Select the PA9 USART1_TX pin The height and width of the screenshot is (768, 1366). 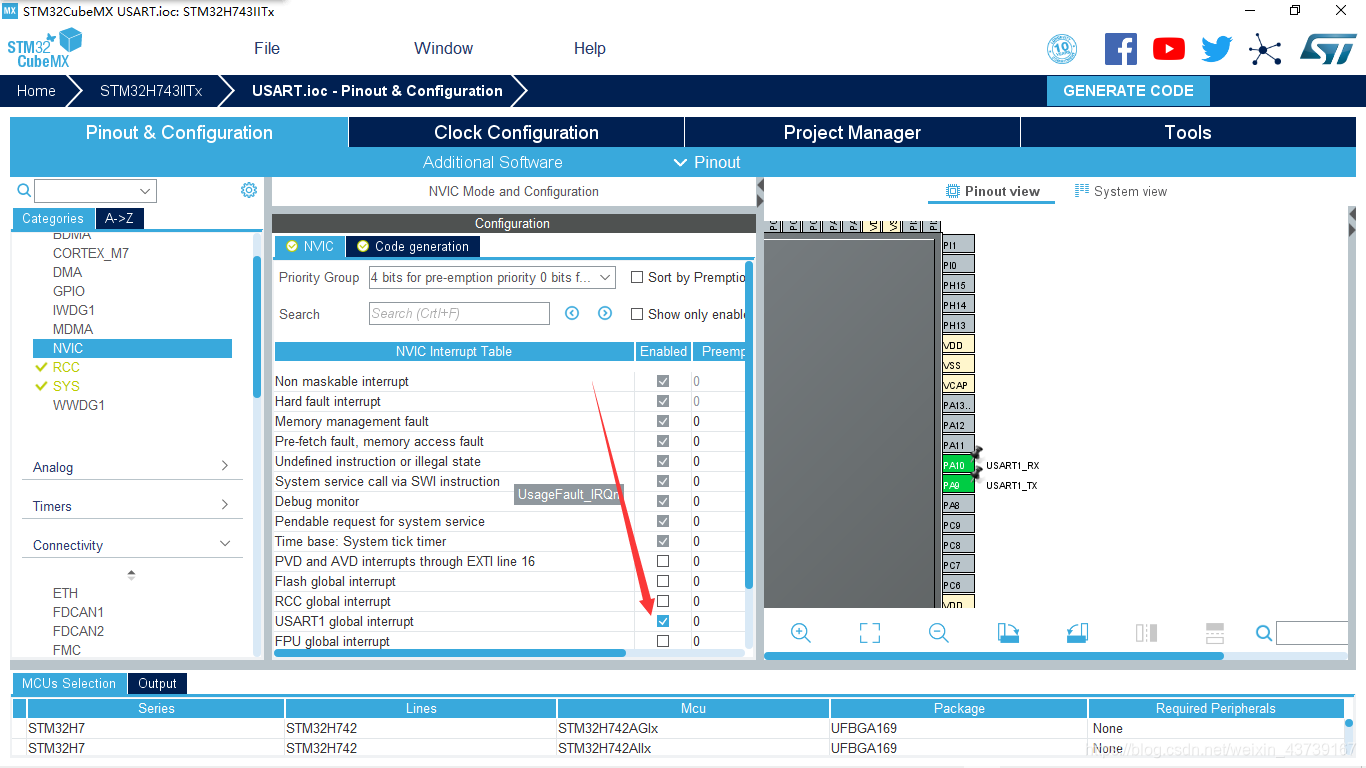(x=958, y=485)
